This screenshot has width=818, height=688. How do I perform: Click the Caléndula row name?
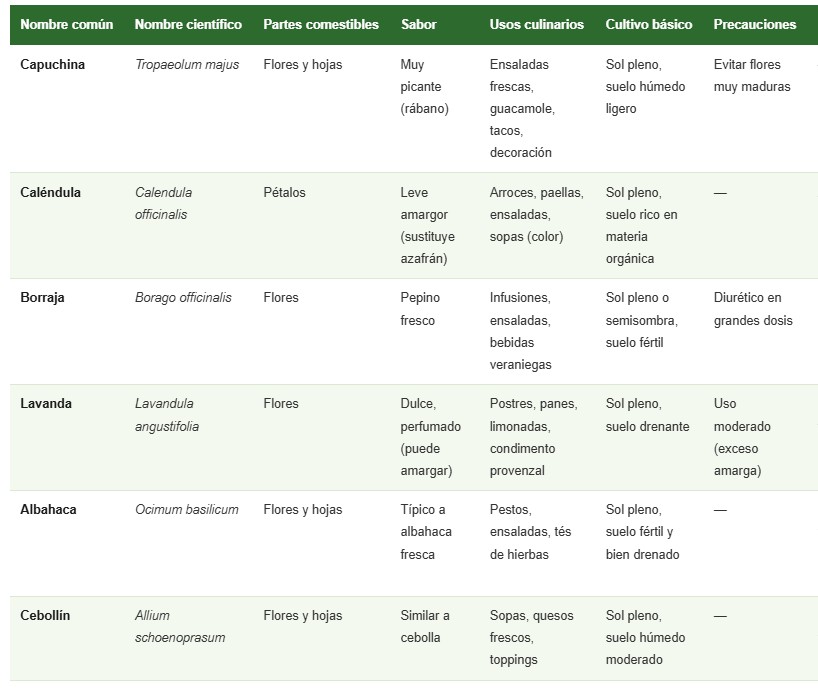coord(51,192)
